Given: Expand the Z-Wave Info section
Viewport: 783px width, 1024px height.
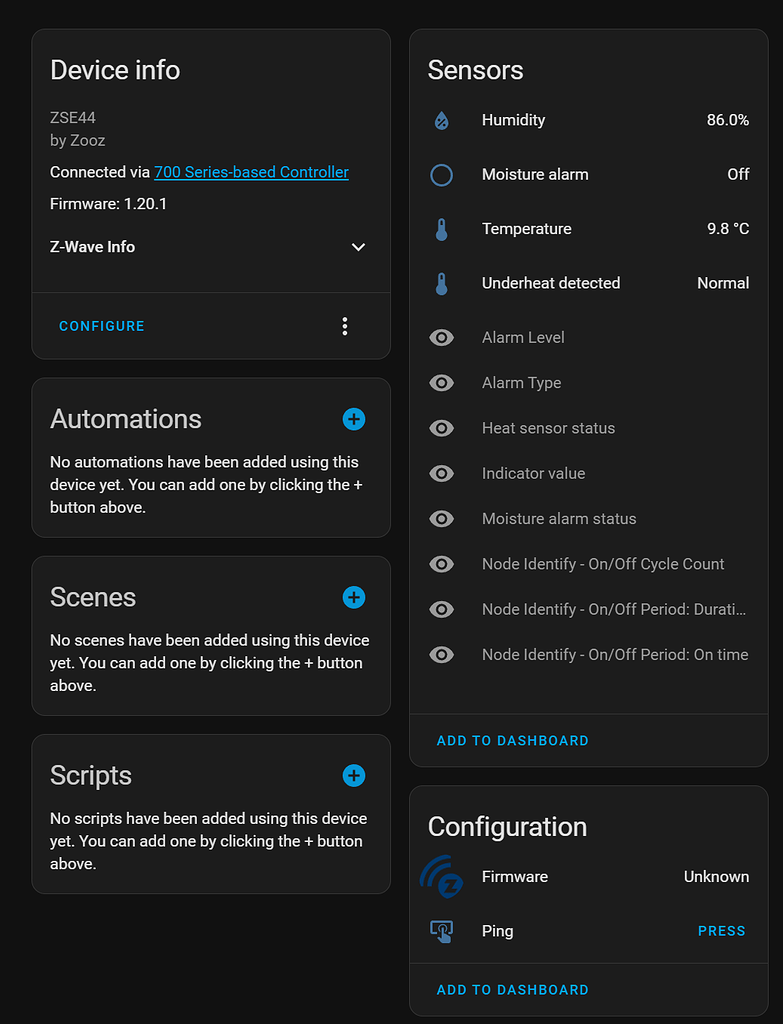Looking at the screenshot, I should click(358, 247).
